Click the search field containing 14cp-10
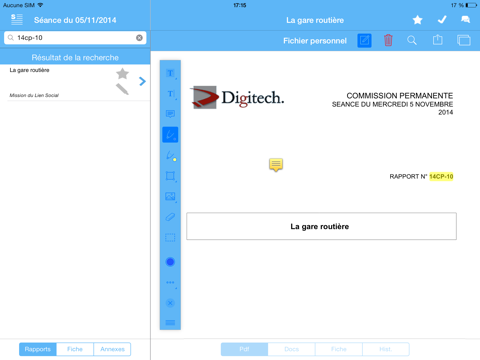The height and width of the screenshot is (360, 480). pyautogui.click(x=75, y=38)
